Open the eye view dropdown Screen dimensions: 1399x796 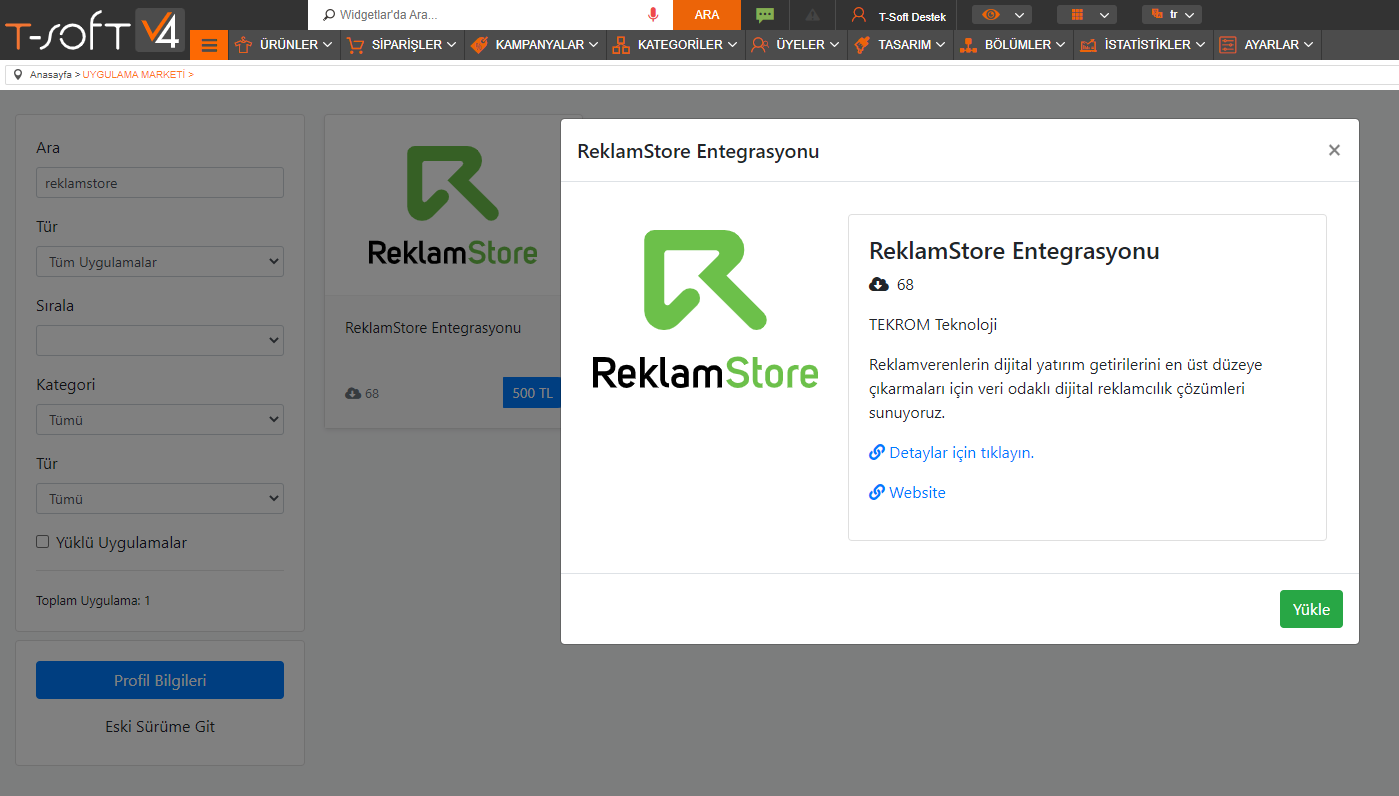[x=1002, y=15]
